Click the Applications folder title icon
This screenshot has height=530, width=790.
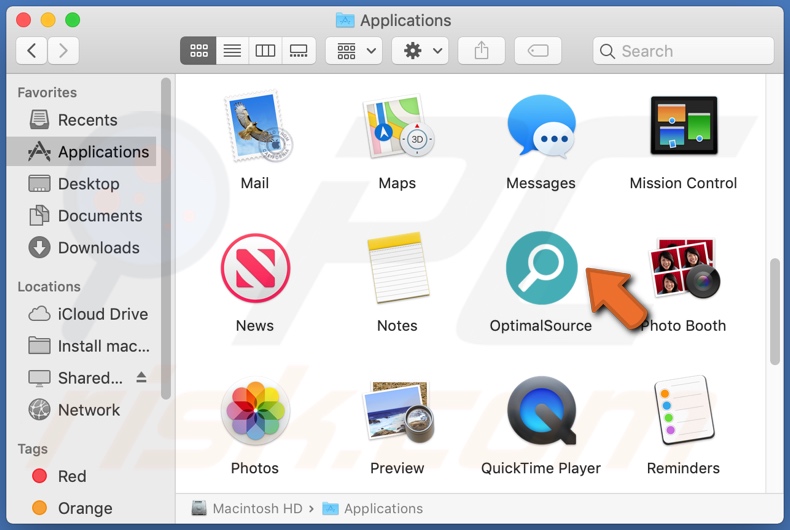(x=345, y=20)
